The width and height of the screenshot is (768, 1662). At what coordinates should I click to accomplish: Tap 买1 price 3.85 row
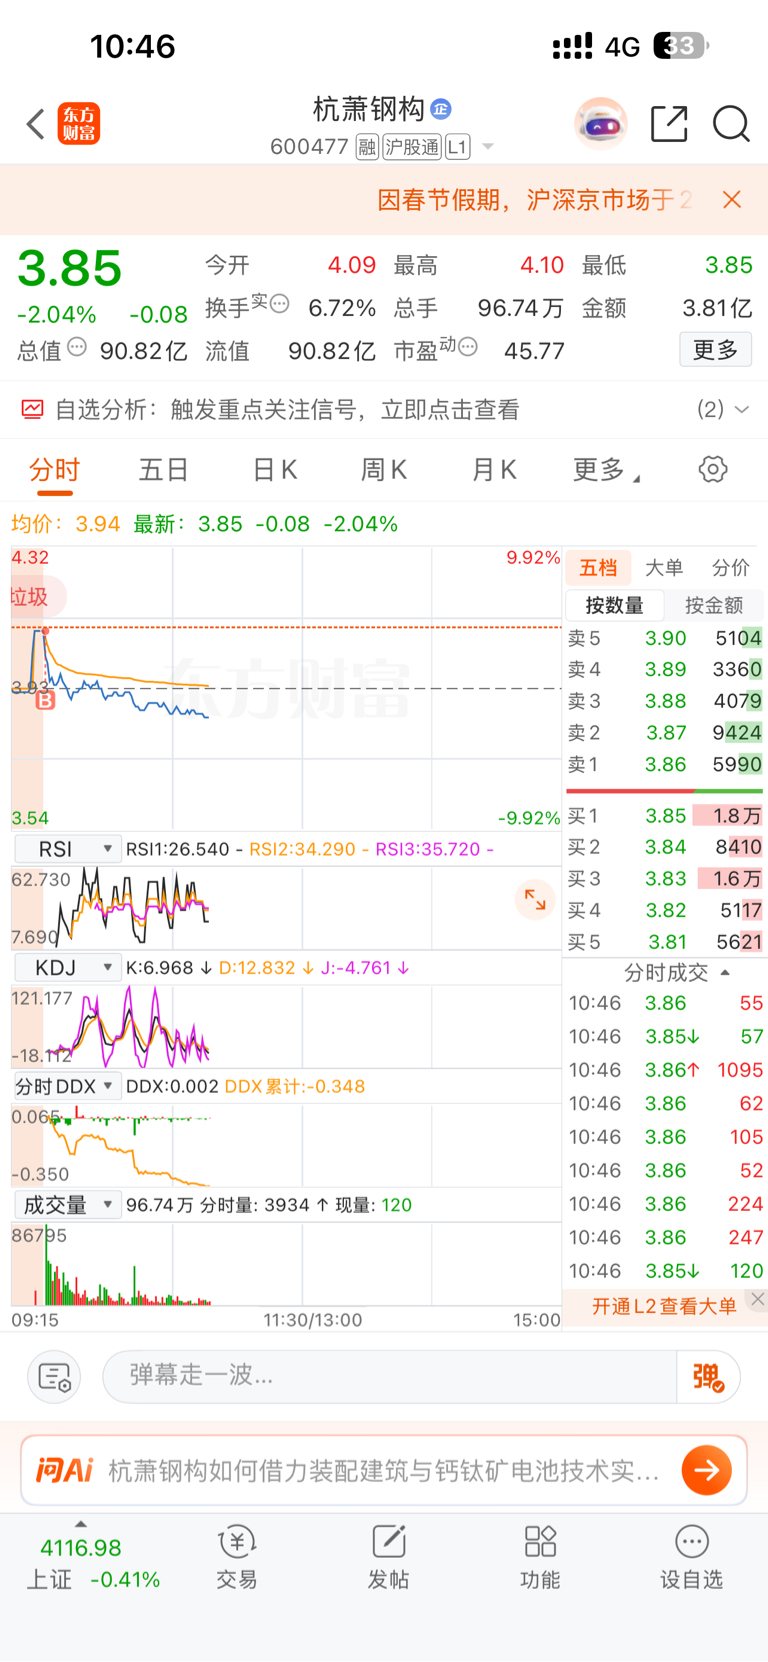pyautogui.click(x=664, y=816)
